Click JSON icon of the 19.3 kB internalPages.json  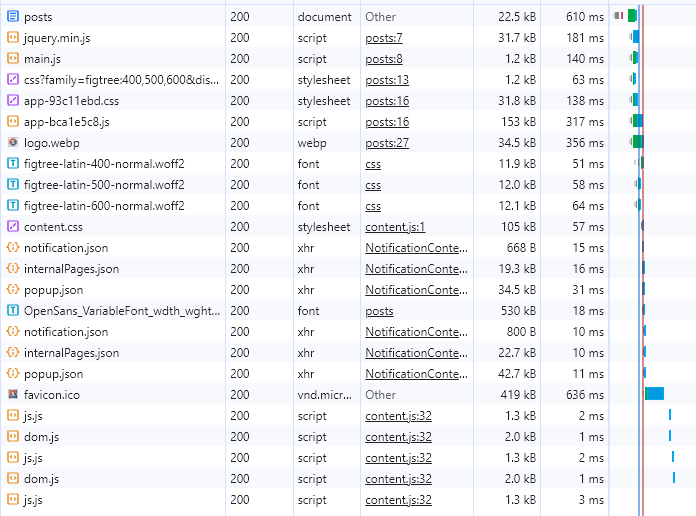pyautogui.click(x=13, y=268)
